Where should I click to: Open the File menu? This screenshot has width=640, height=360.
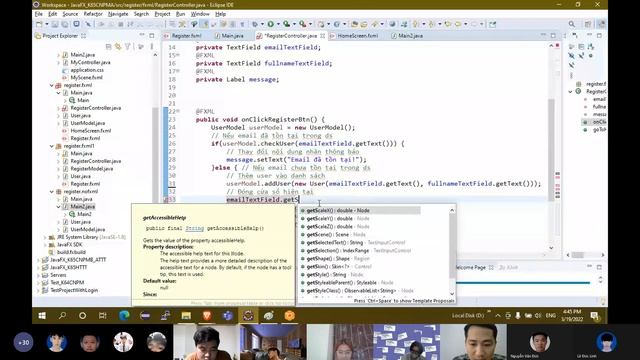pos(39,14)
